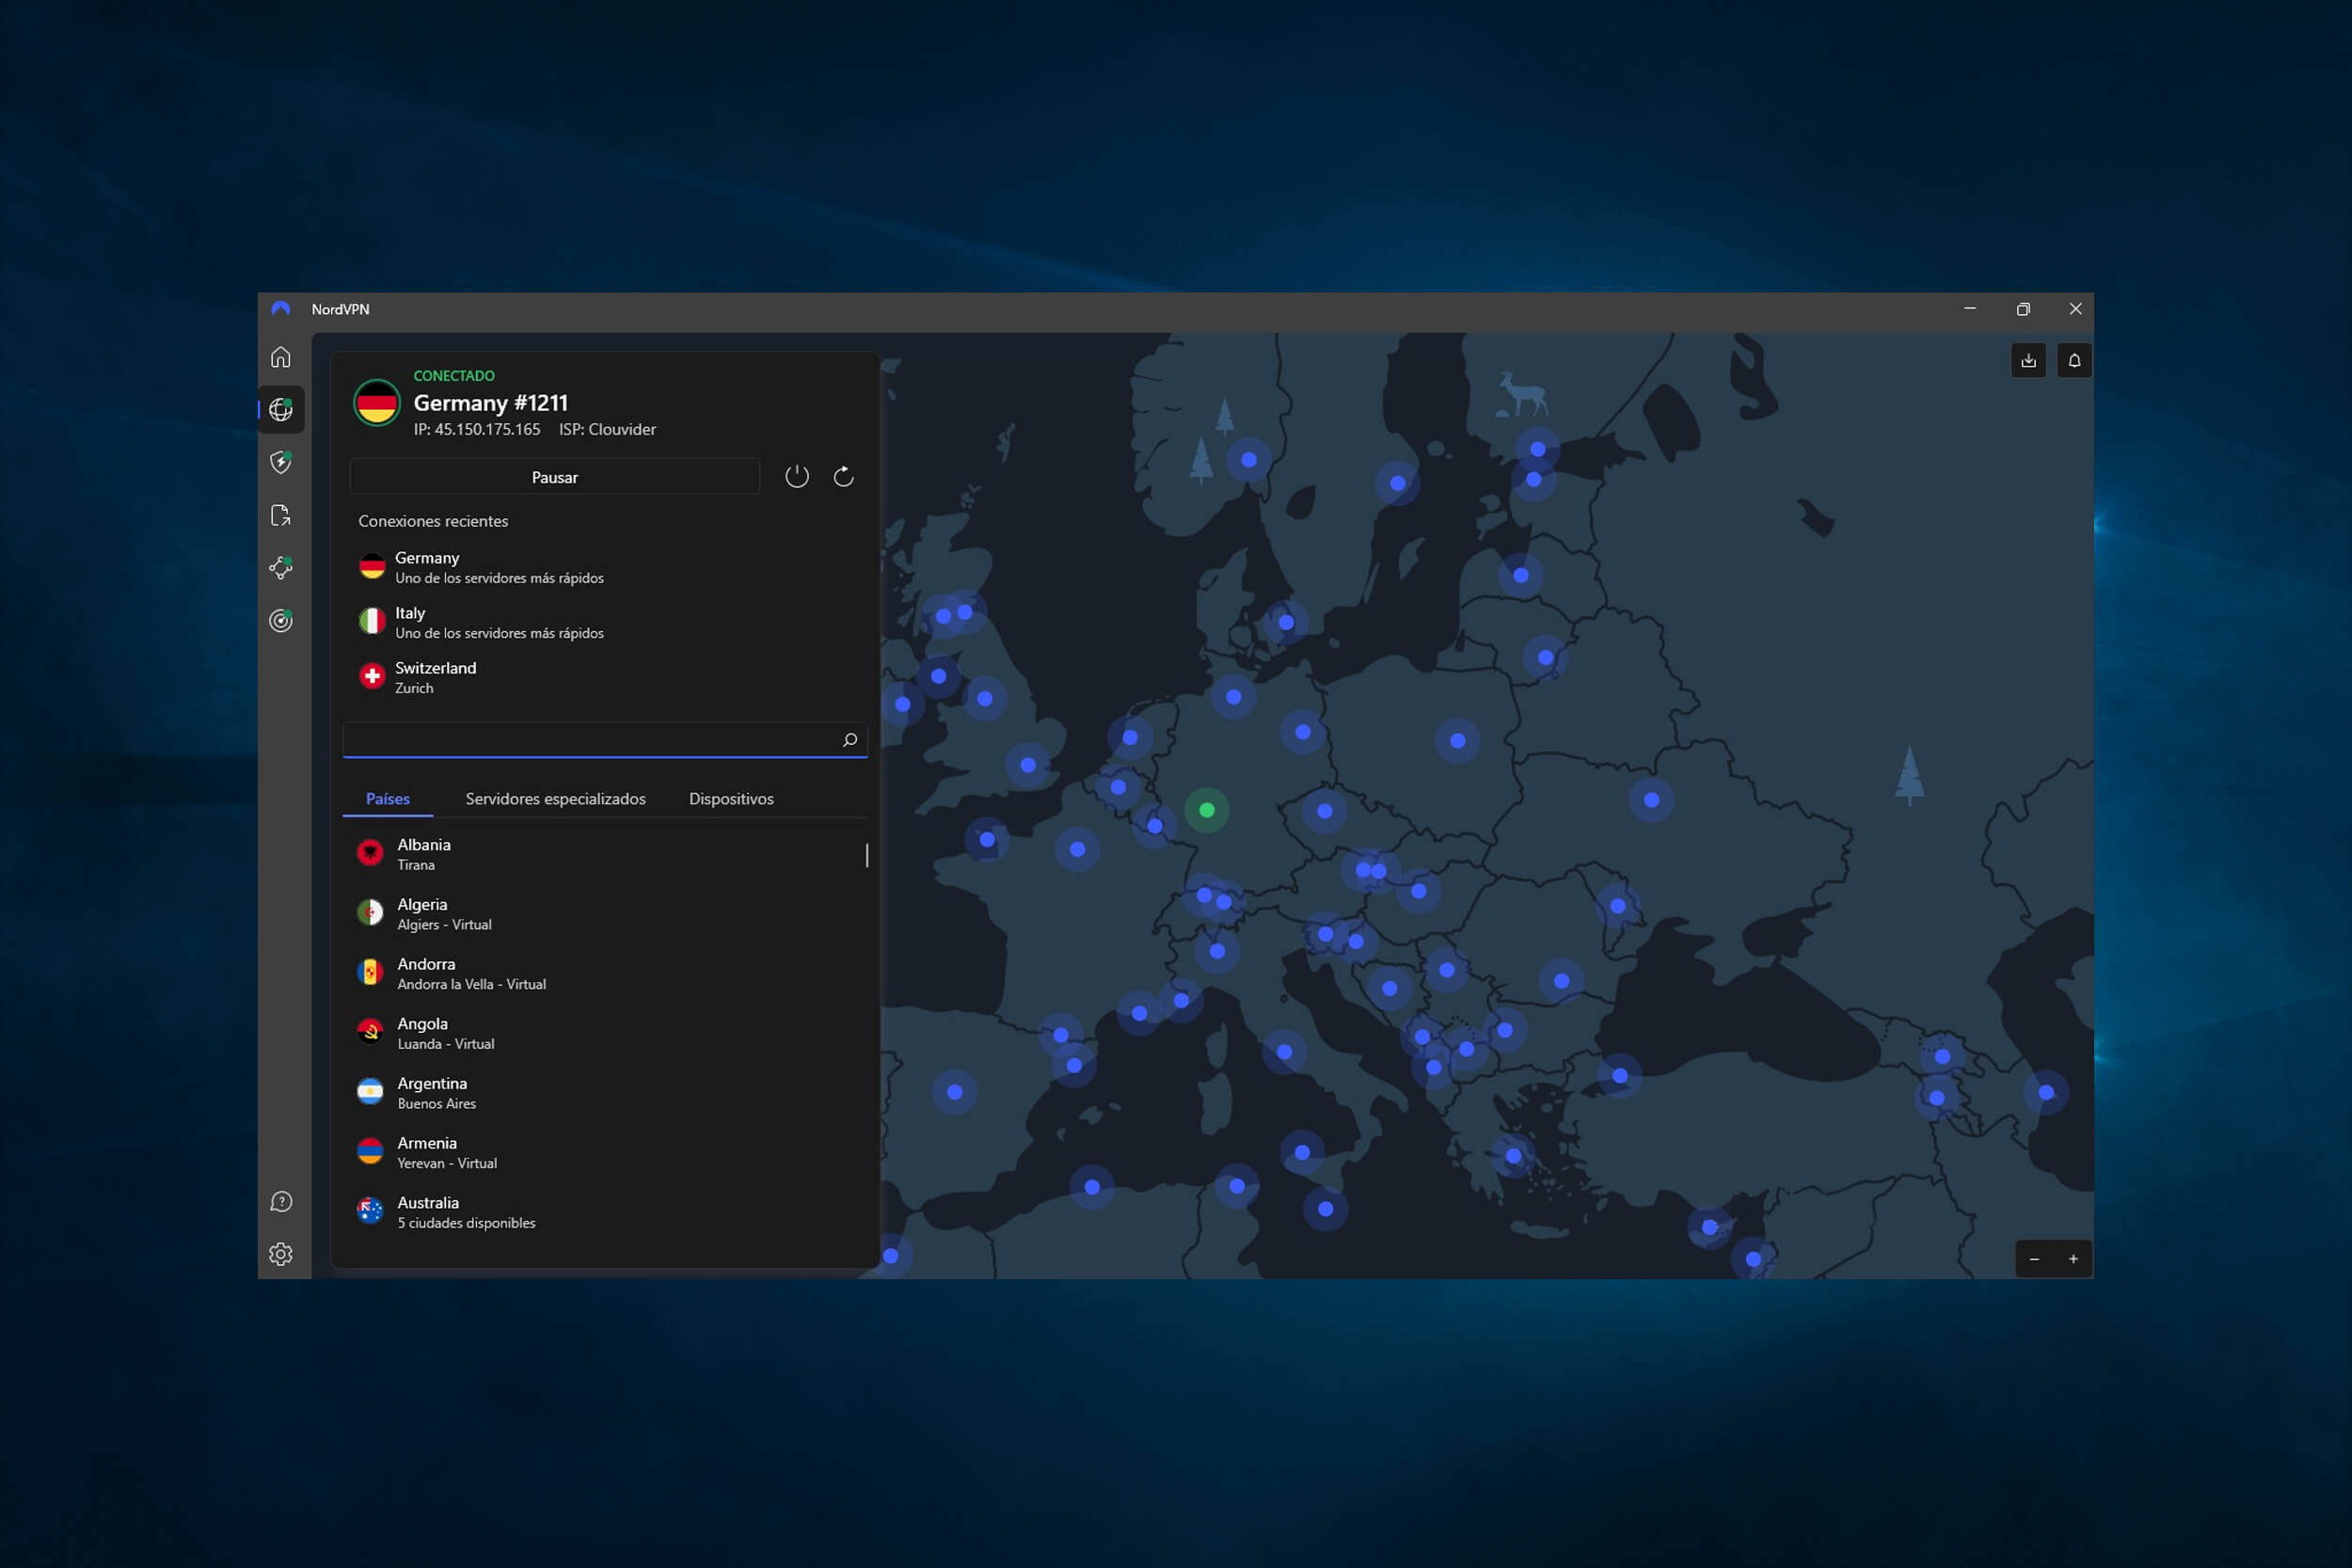Zoom in the map with plus button
The image size is (2352, 1568).
[2073, 1259]
